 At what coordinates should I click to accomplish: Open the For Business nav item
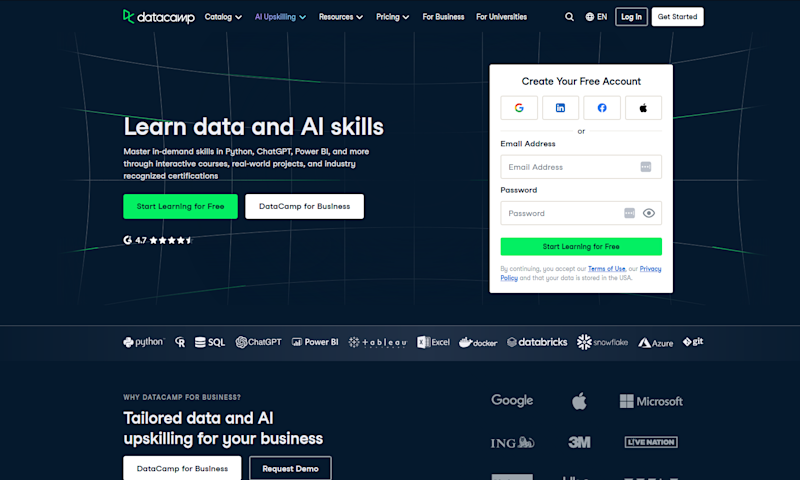click(443, 17)
